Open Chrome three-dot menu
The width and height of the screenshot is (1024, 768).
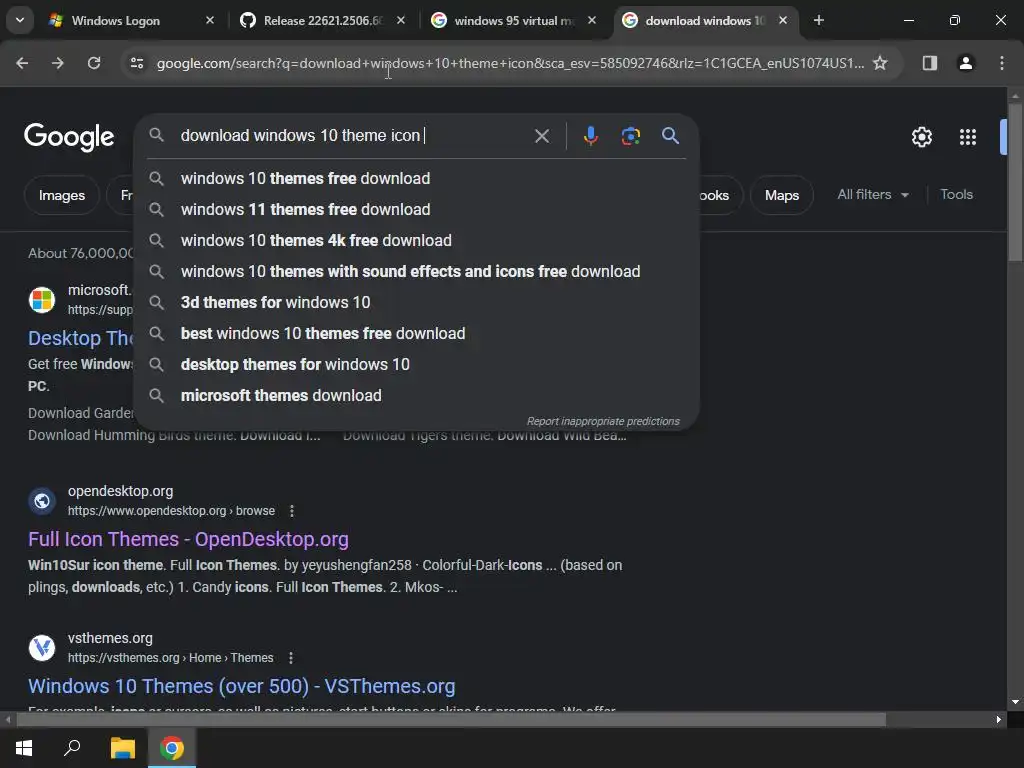click(x=1001, y=63)
